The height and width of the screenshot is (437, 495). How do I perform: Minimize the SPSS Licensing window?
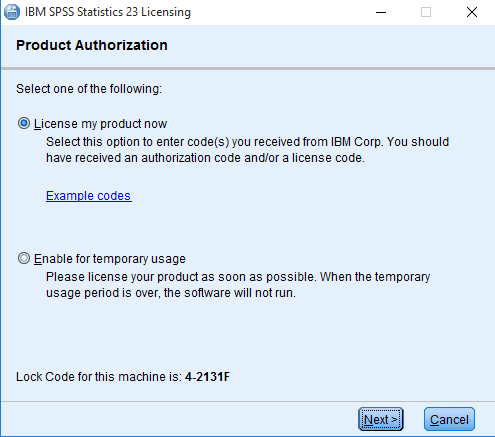pos(381,12)
